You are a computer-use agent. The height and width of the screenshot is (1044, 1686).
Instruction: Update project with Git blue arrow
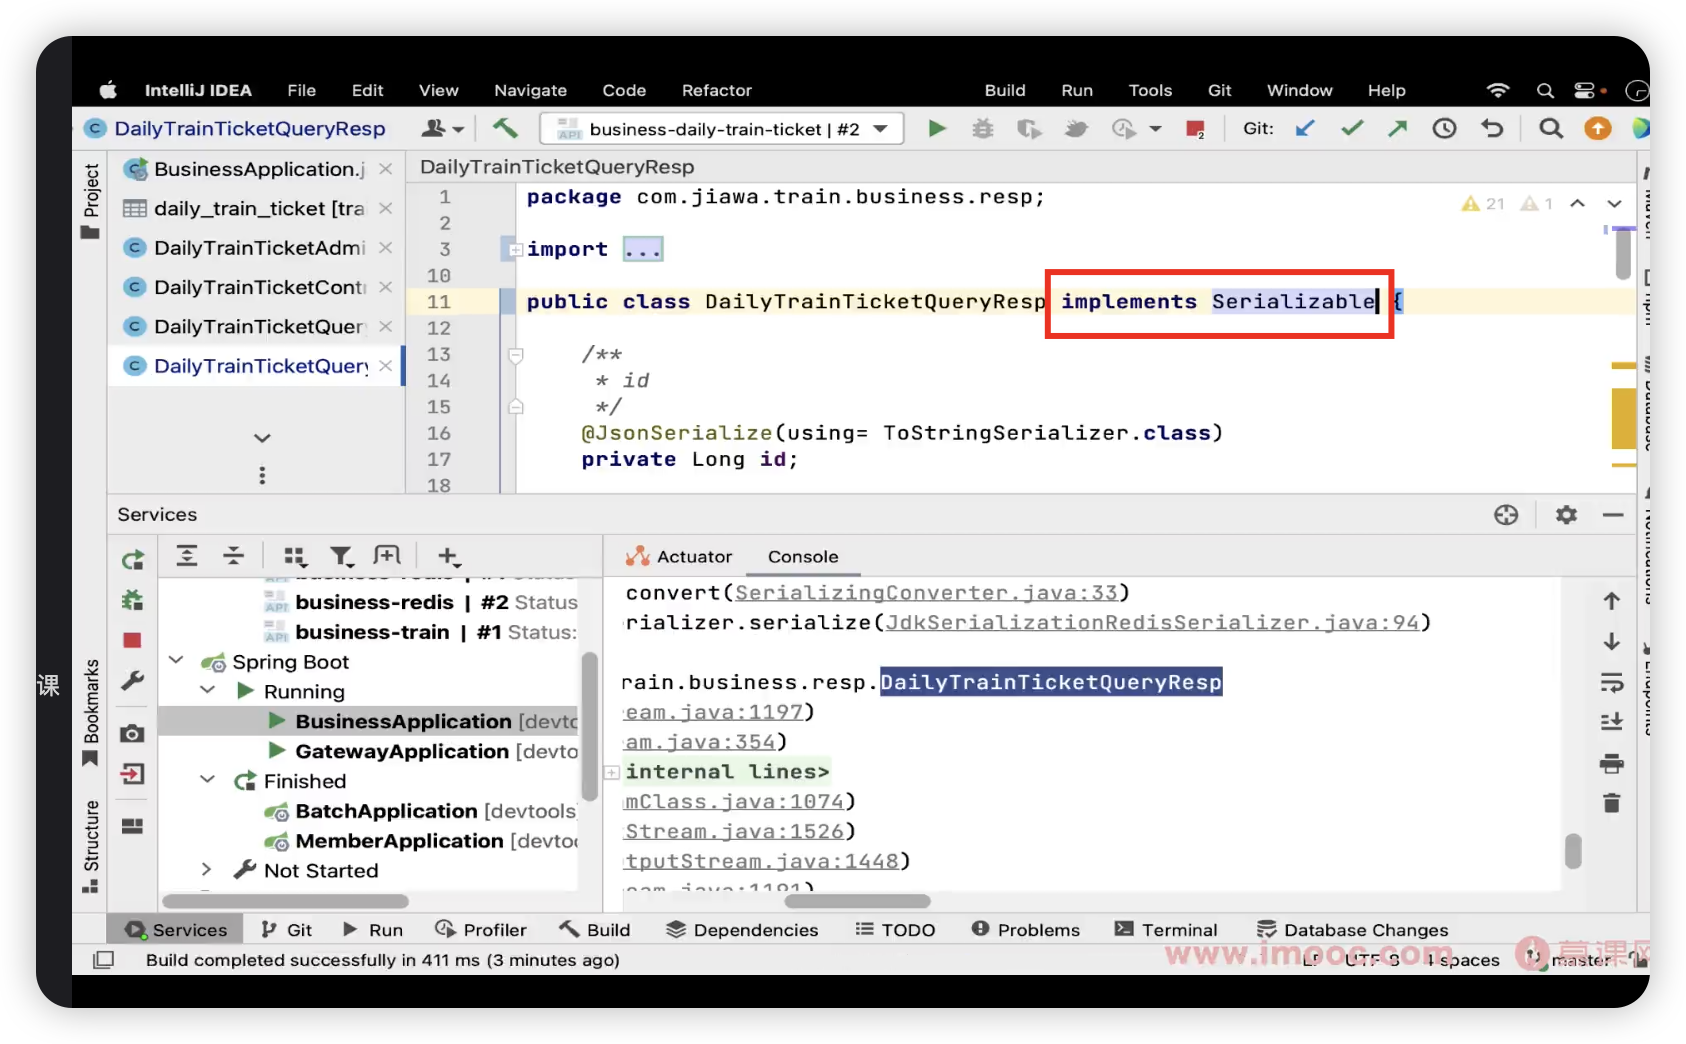tap(1305, 128)
